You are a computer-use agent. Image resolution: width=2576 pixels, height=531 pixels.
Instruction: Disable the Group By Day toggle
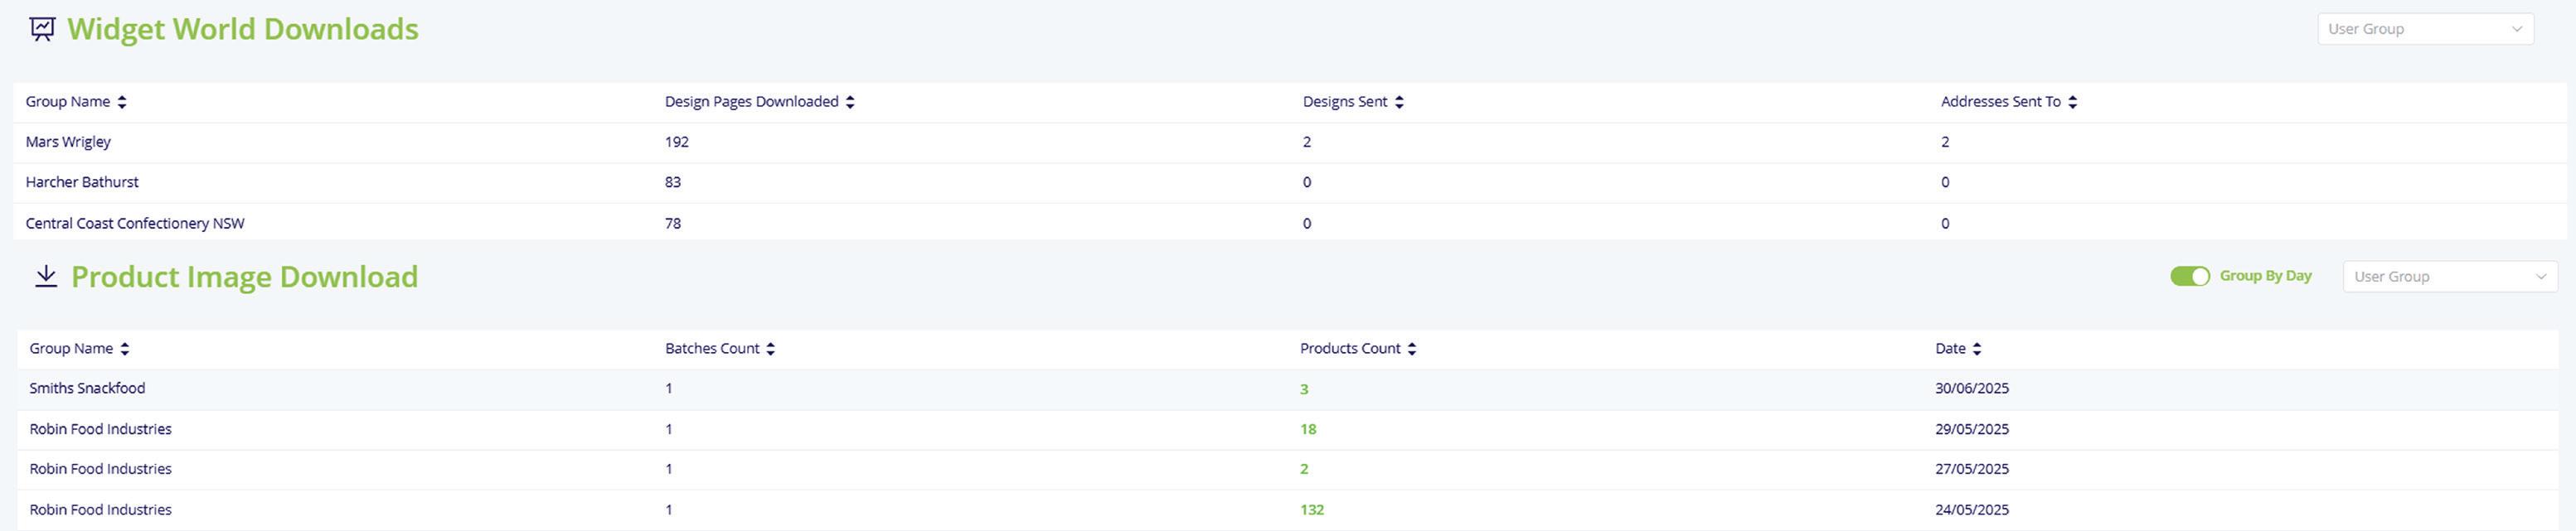[2189, 276]
